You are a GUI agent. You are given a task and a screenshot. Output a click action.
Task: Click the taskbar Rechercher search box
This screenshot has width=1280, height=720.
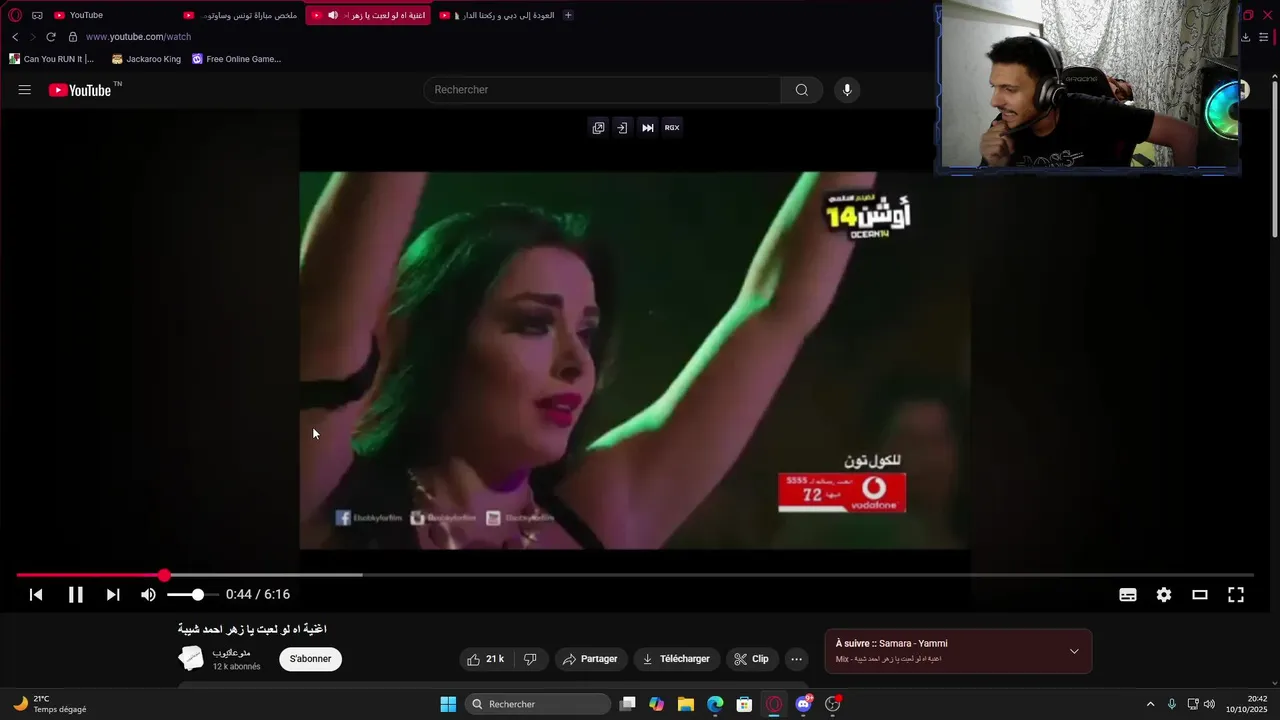[538, 704]
